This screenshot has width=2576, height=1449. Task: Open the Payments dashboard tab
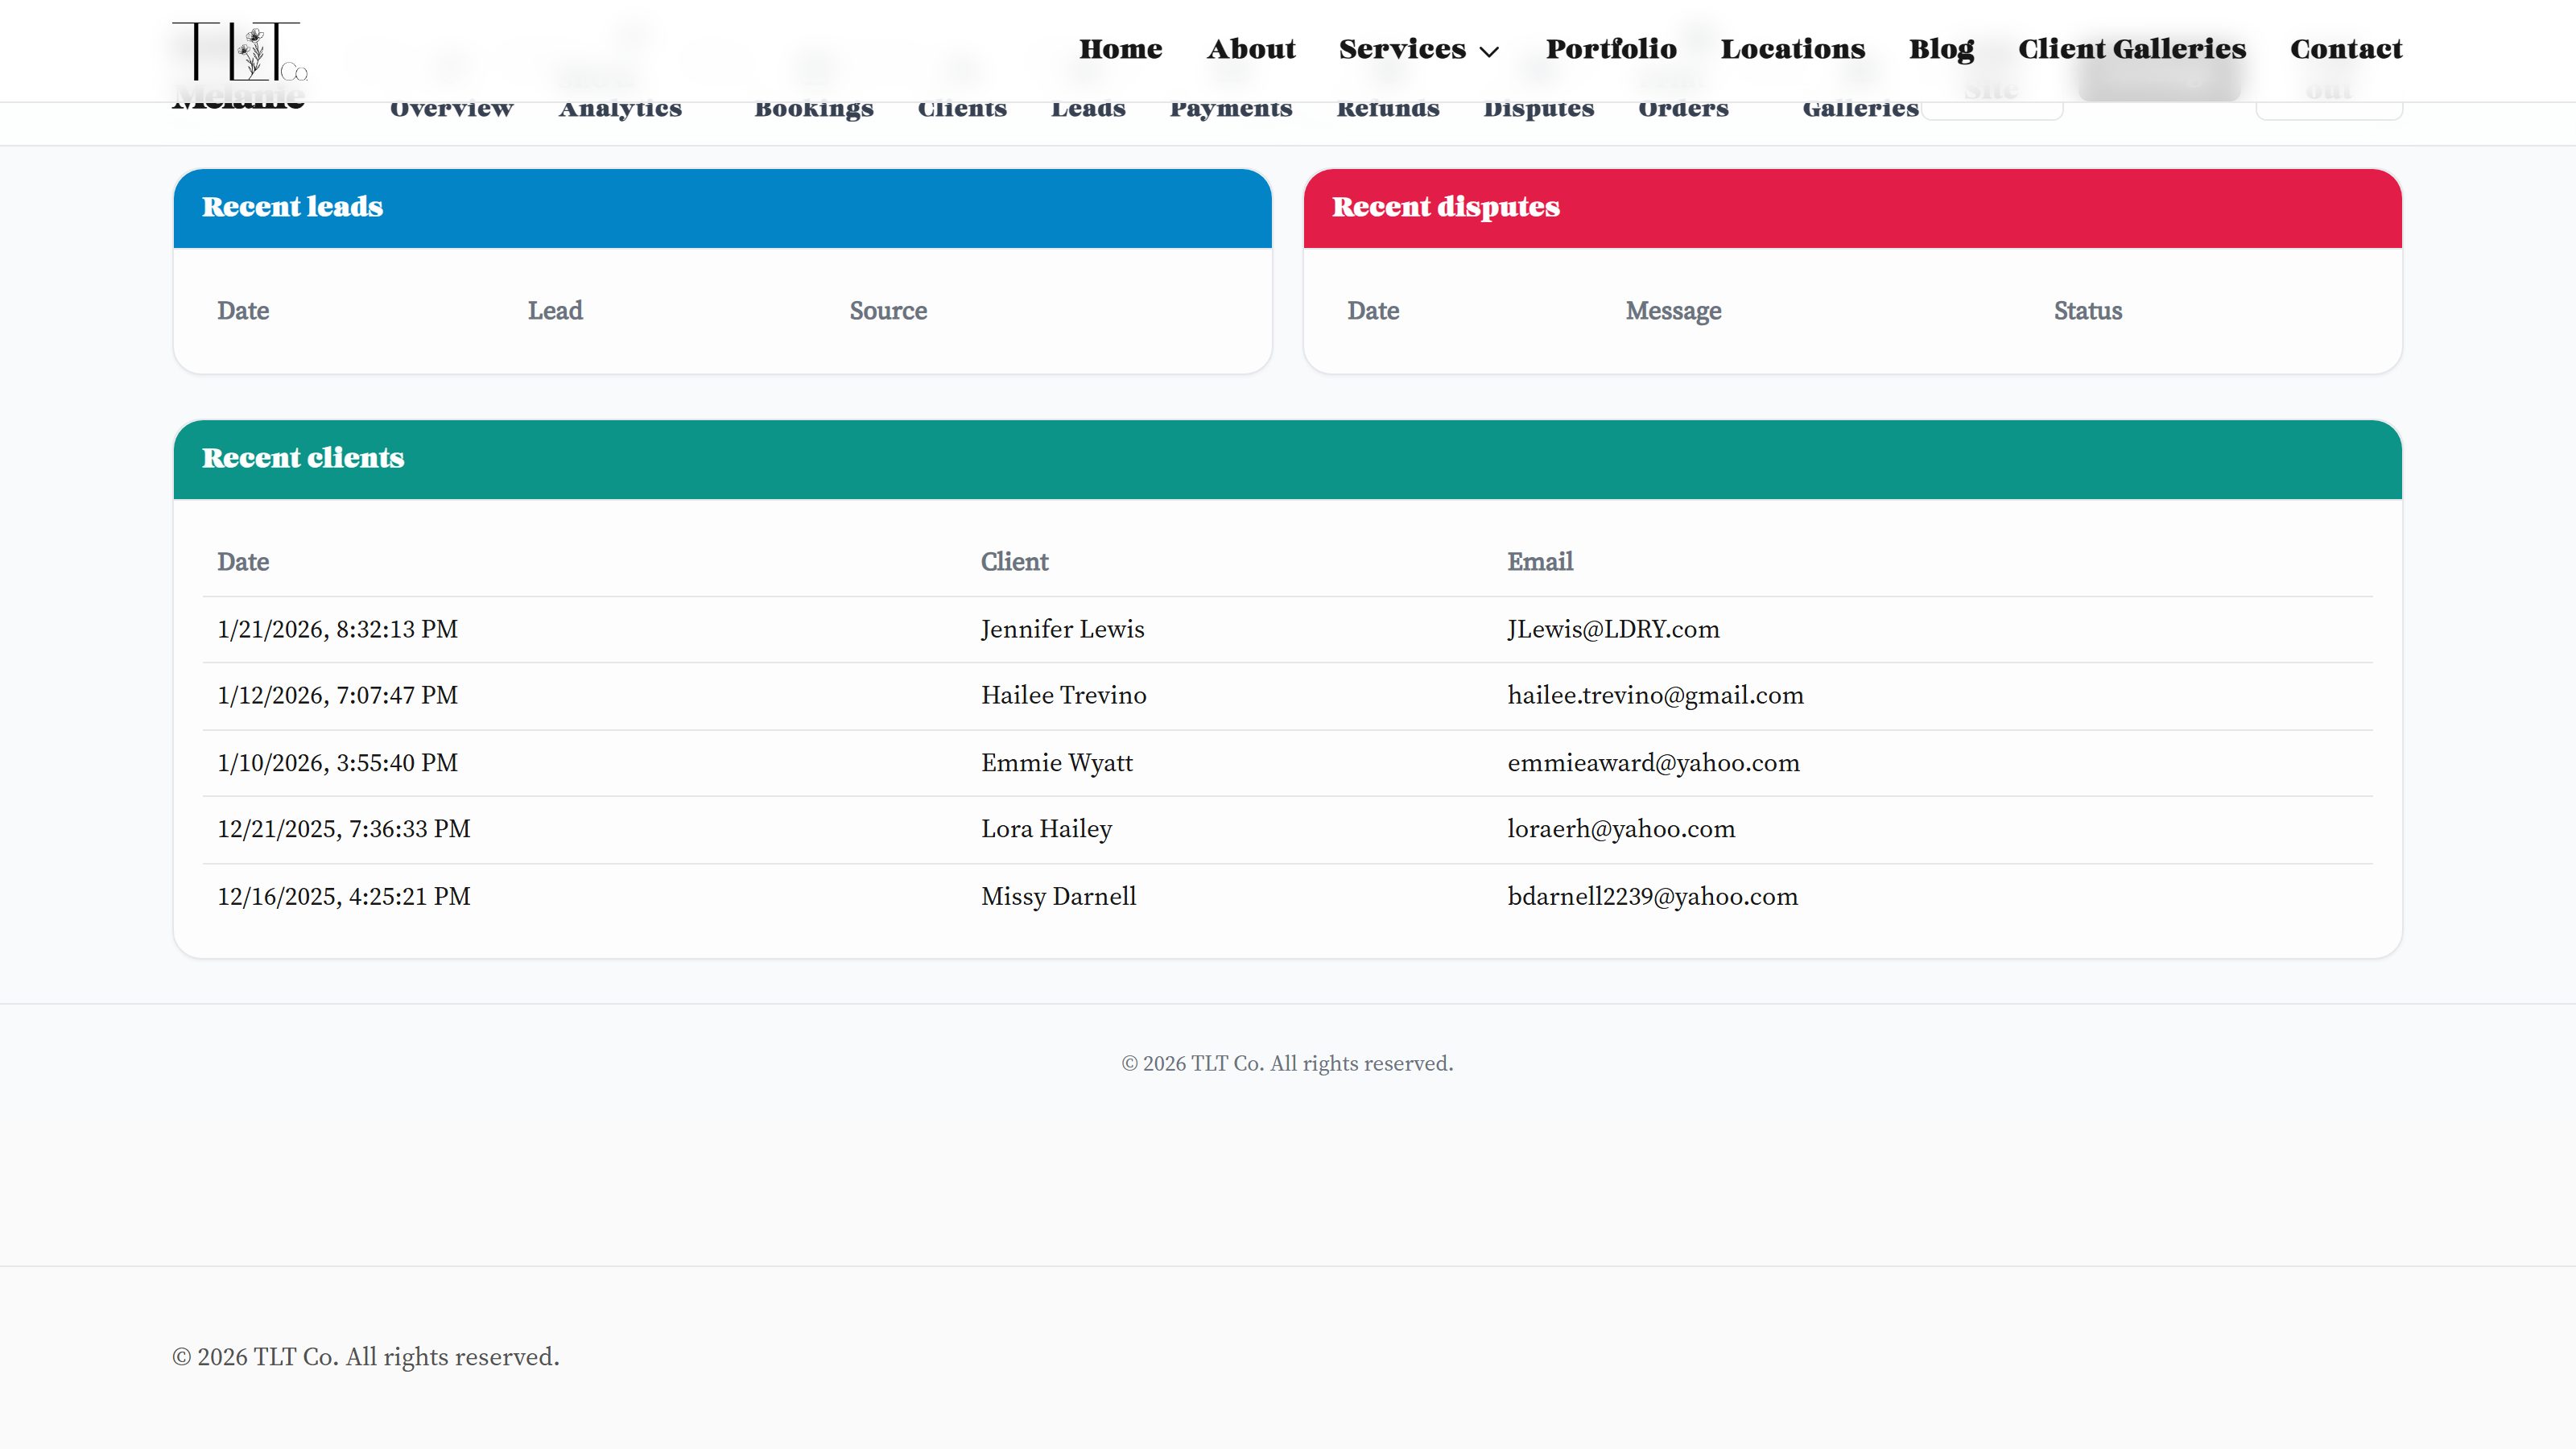coord(1230,110)
